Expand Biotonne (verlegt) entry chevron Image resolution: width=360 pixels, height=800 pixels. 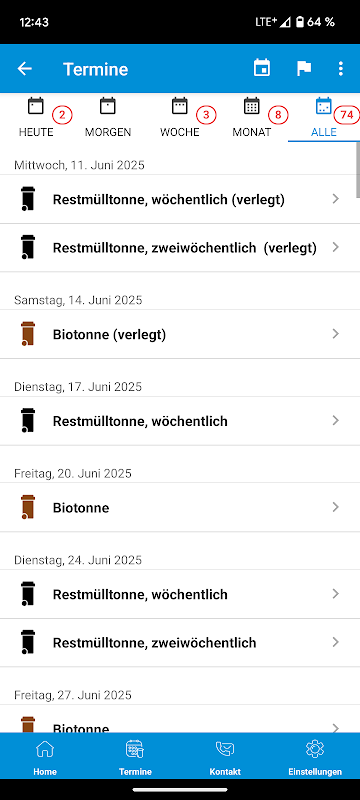(335, 334)
